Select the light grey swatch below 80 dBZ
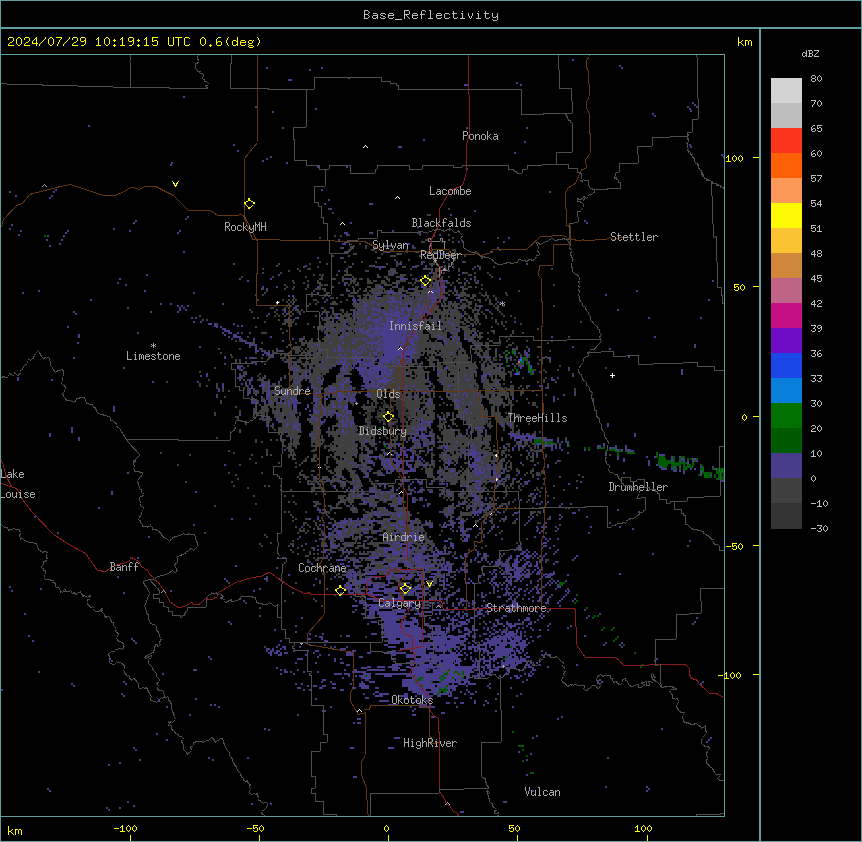Image resolution: width=862 pixels, height=842 pixels. (786, 90)
